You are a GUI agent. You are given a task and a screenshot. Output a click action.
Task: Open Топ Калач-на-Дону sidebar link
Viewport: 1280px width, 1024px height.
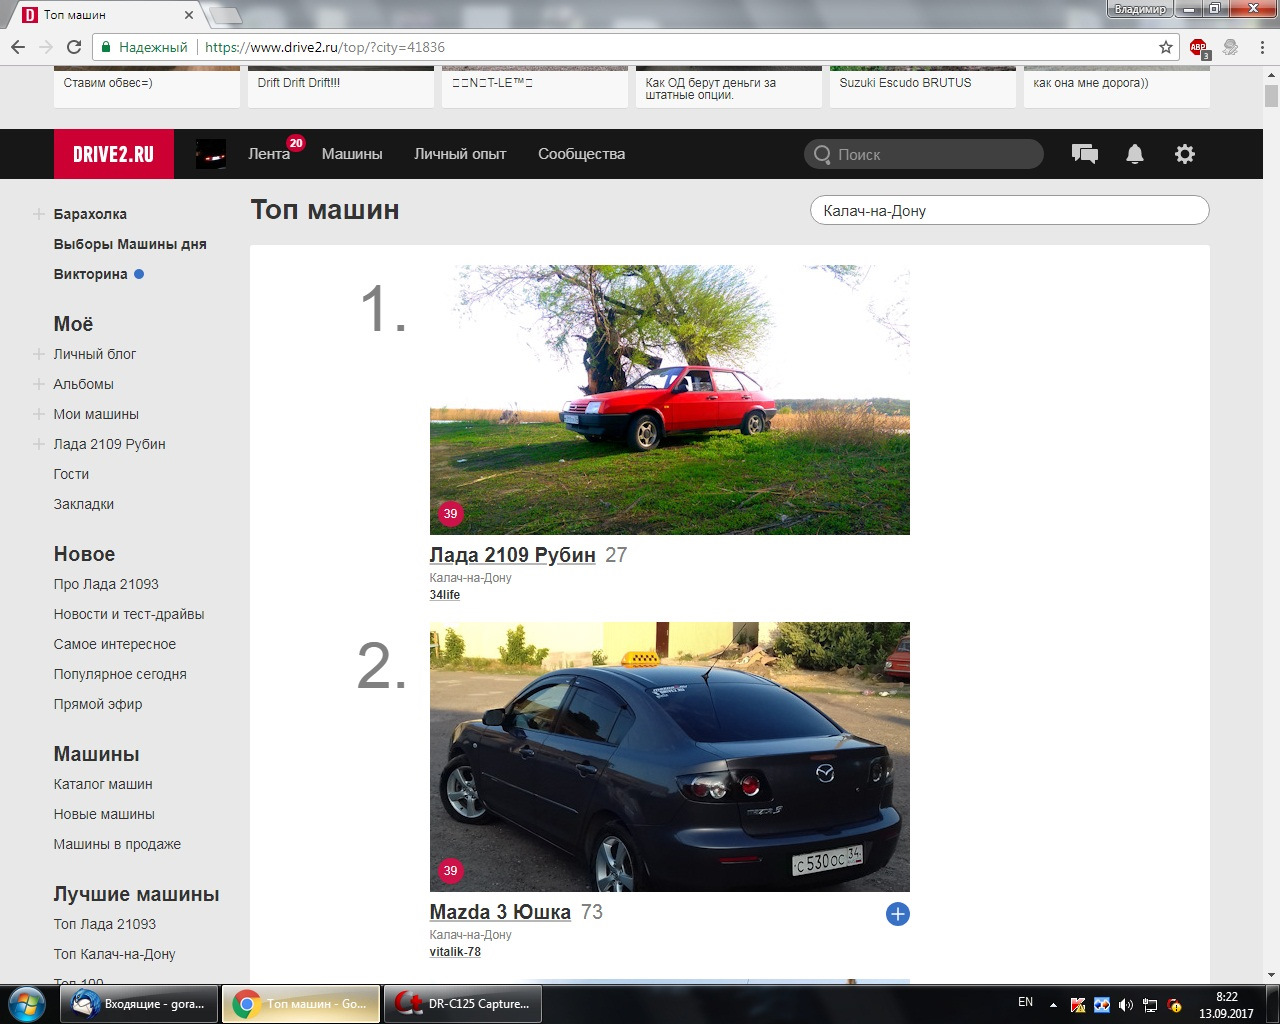(x=115, y=954)
